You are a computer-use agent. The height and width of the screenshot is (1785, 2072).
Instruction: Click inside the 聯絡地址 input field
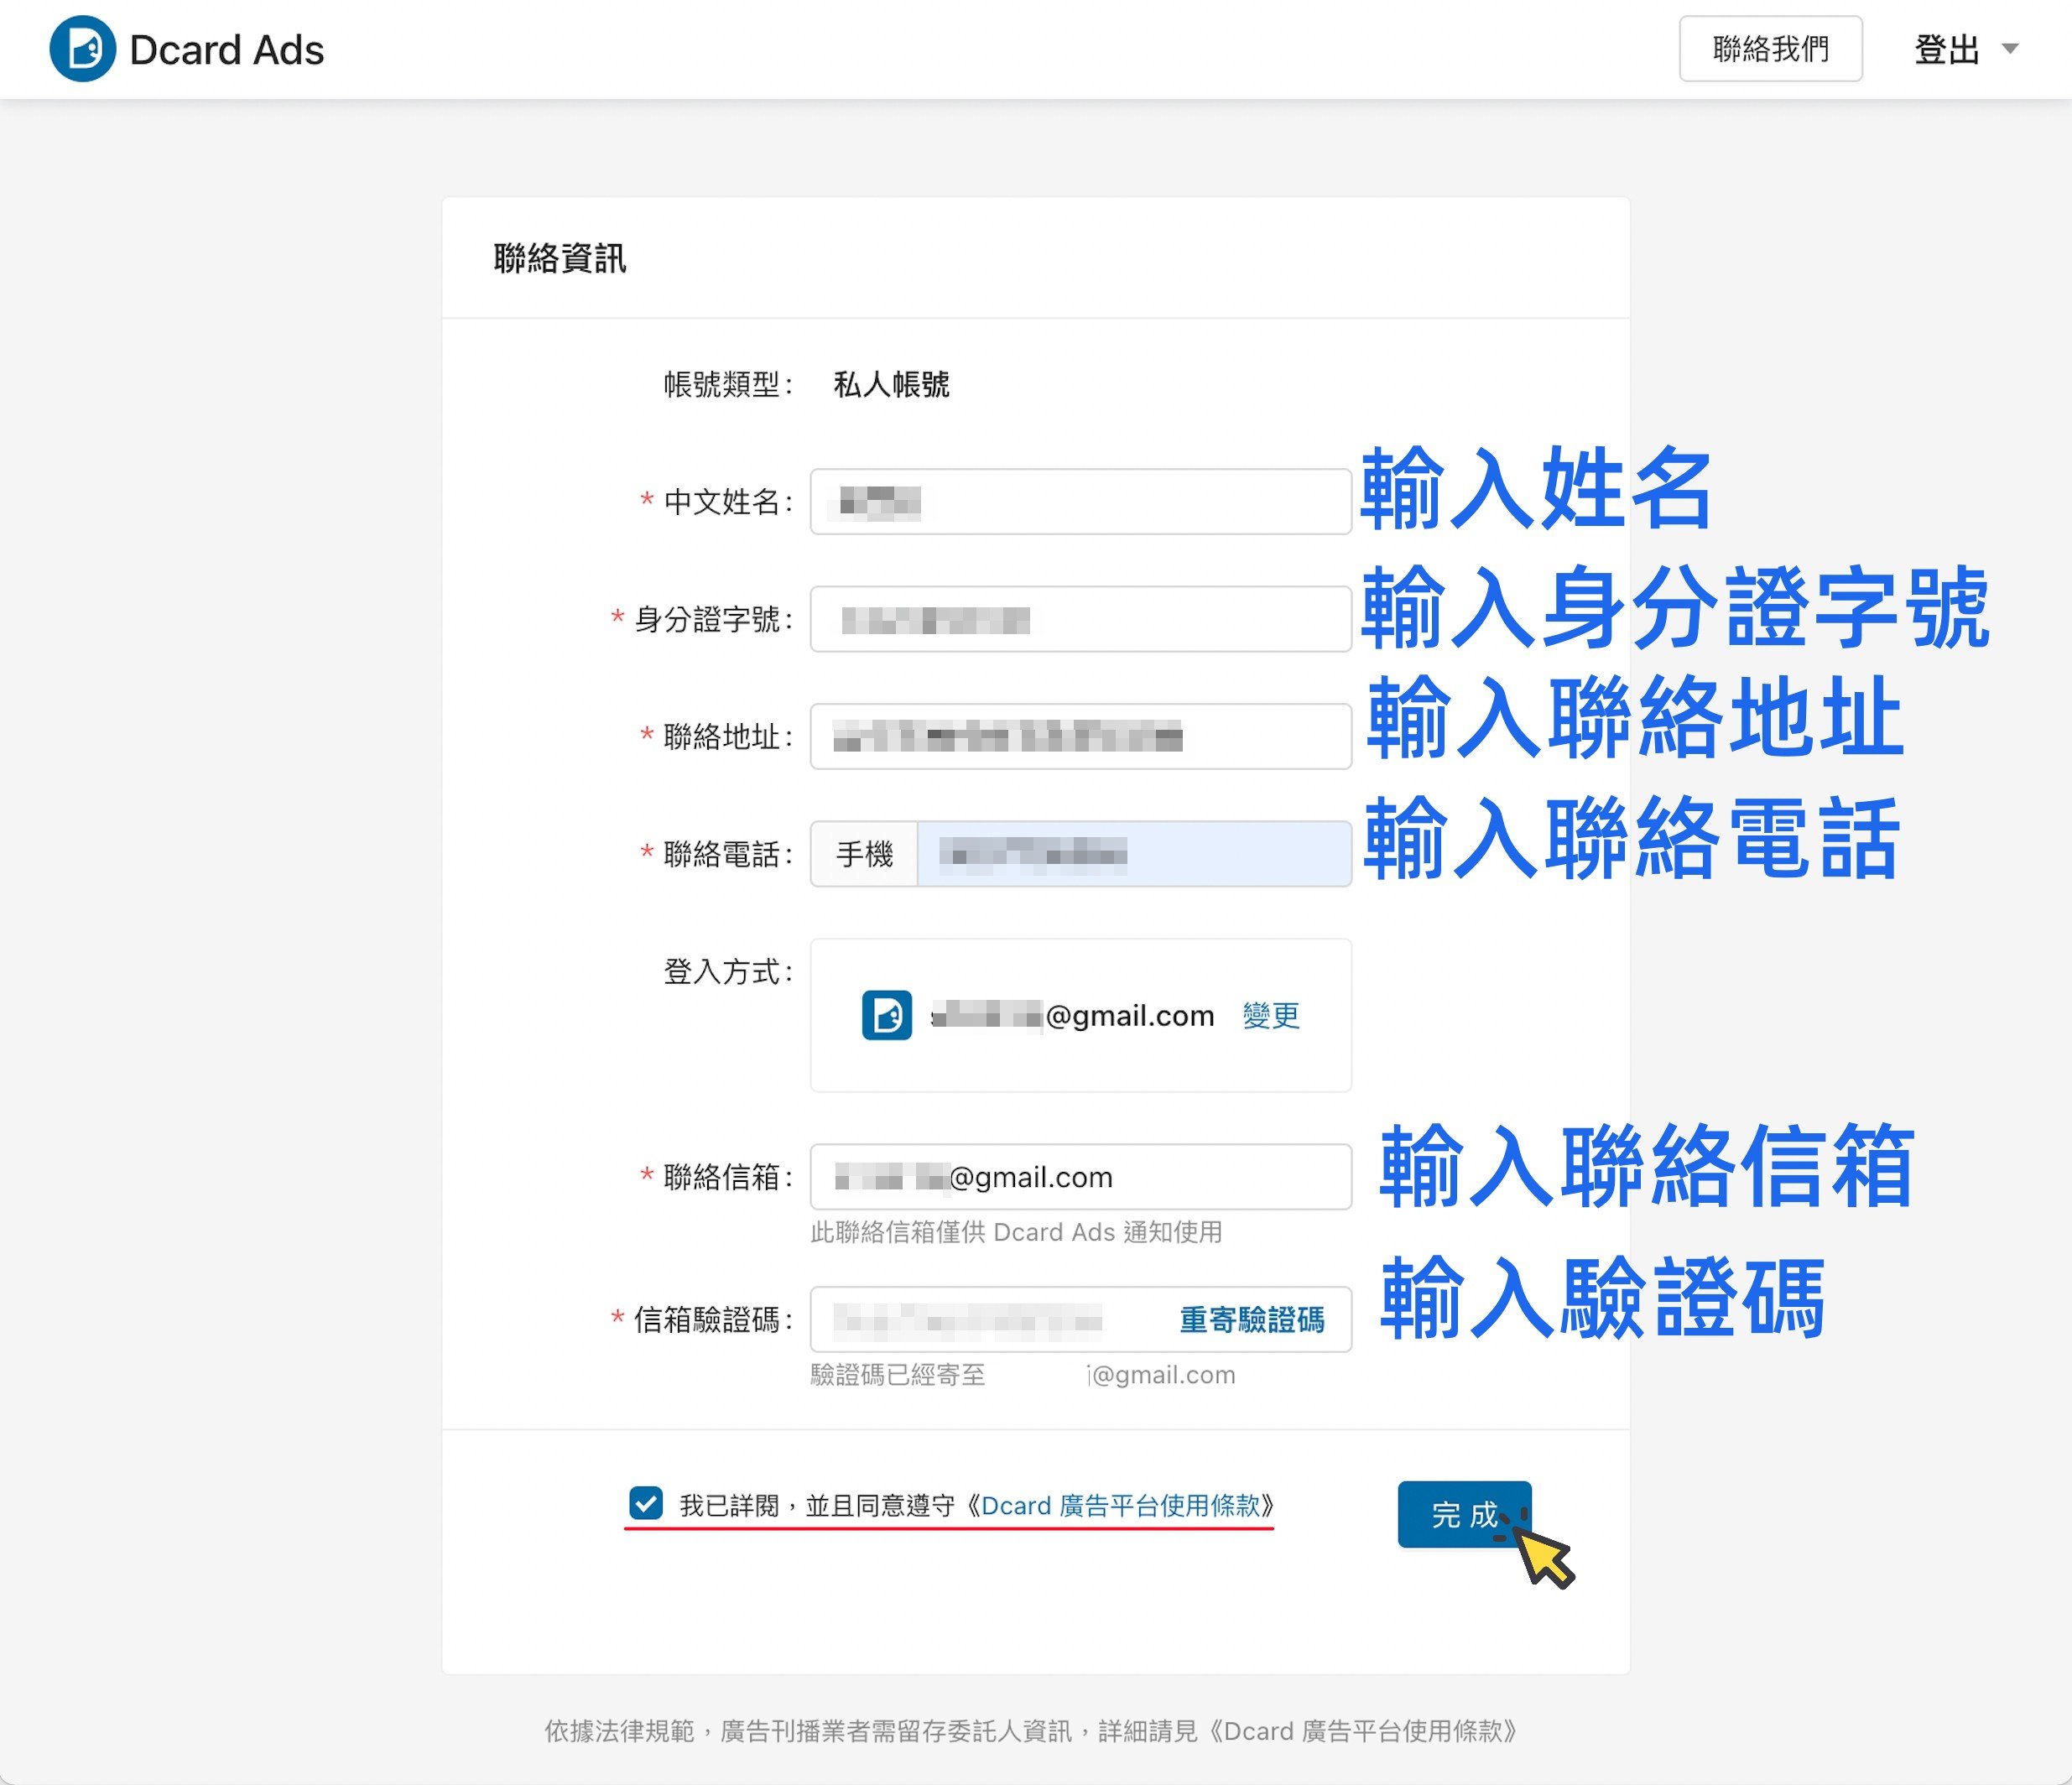tap(1080, 737)
